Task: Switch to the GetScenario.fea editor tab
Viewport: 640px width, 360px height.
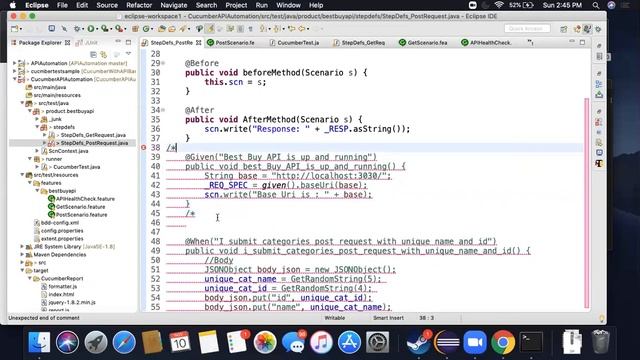Action: 423,42
